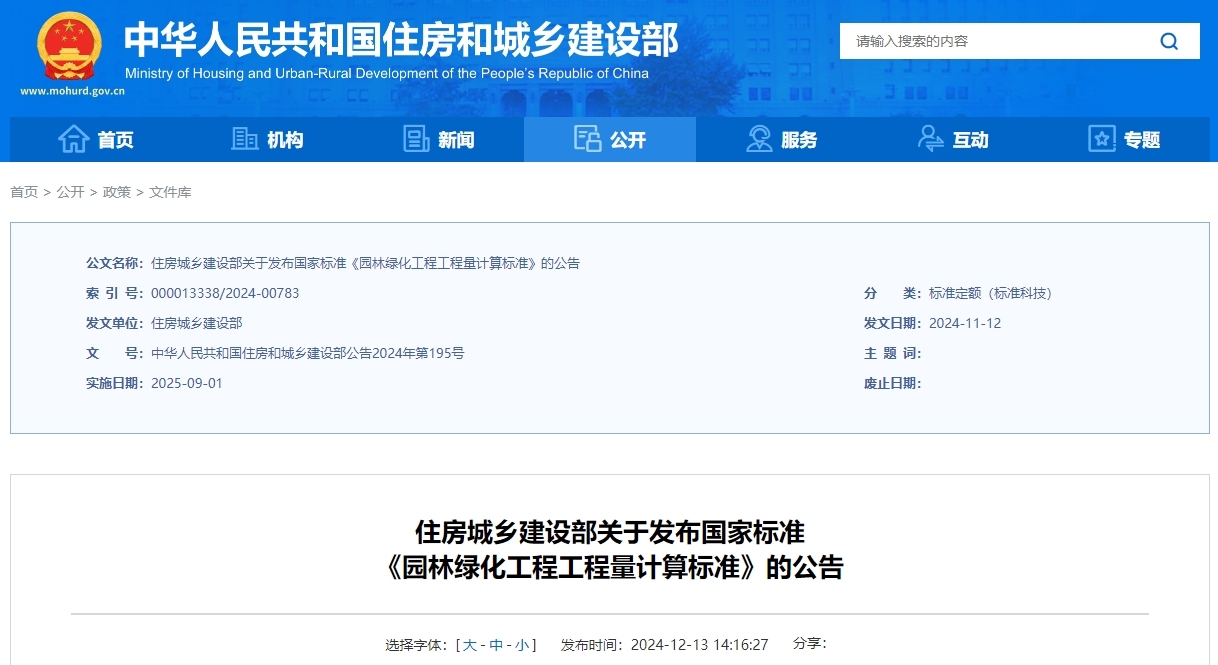Screen dimensions: 1218x665
Task: Open the 文件库 breadcrumb link
Action: click(172, 192)
